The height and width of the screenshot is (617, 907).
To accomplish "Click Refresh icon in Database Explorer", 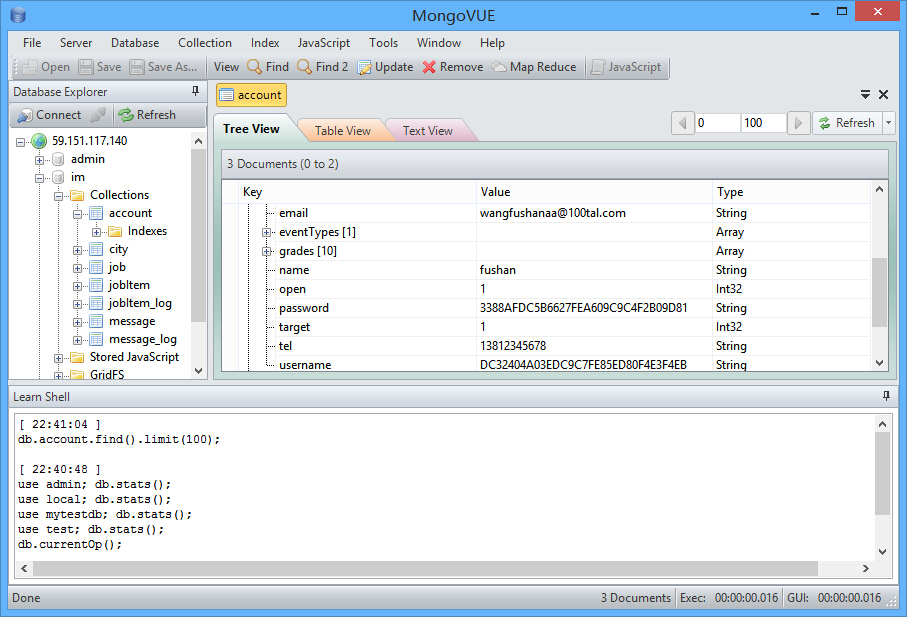I will (x=126, y=115).
